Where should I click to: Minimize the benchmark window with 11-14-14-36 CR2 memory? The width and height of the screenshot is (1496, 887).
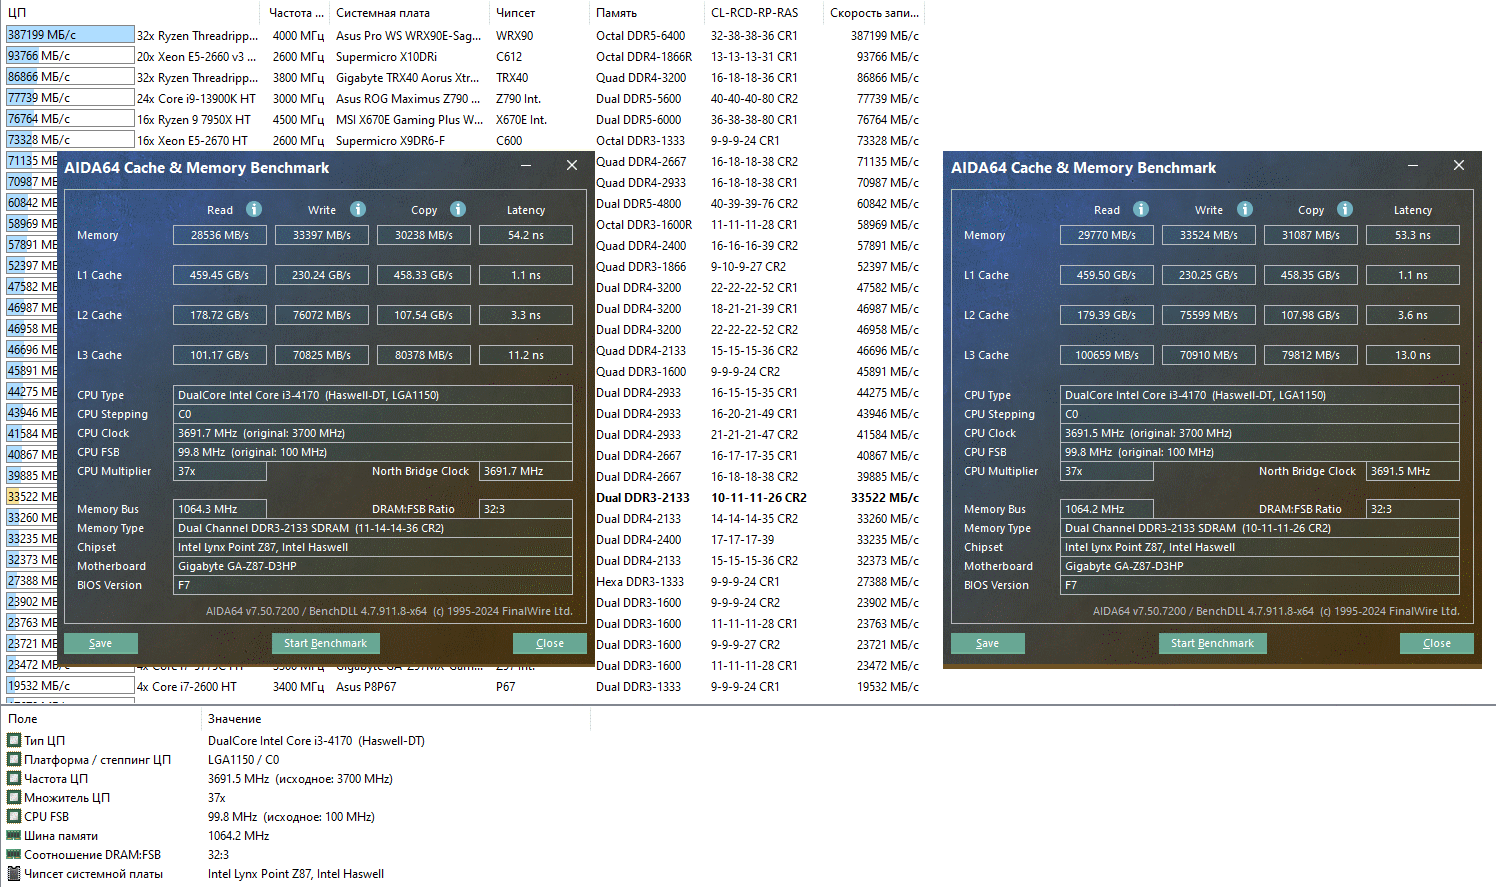(x=526, y=166)
